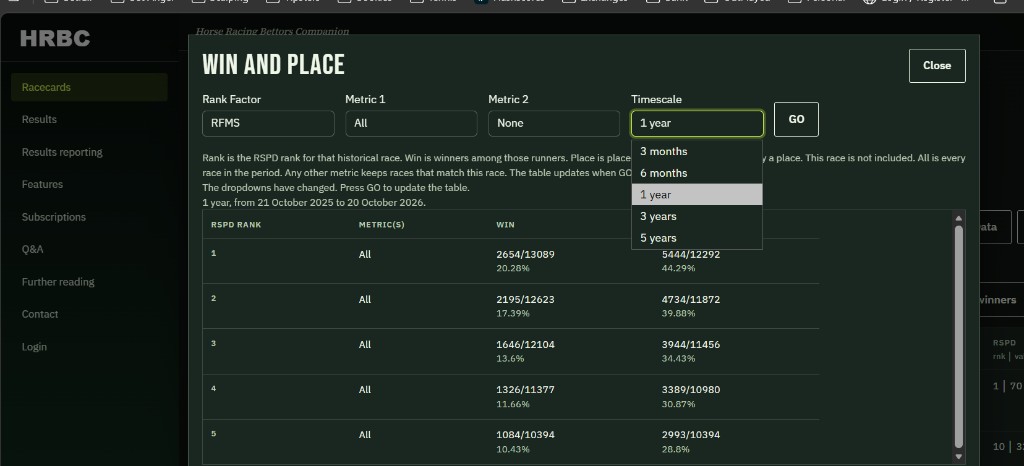
Task: Open the Metric 1 dropdown
Action: tap(411, 123)
